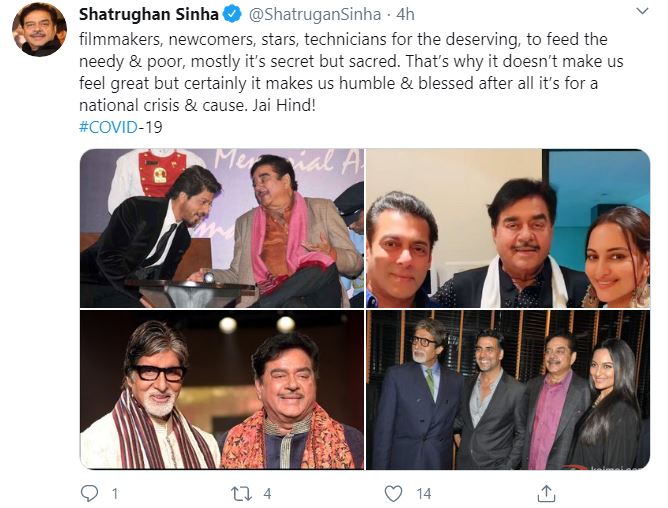Open top-left photo of two men talking
This screenshot has width=668, height=508.
(x=222, y=228)
